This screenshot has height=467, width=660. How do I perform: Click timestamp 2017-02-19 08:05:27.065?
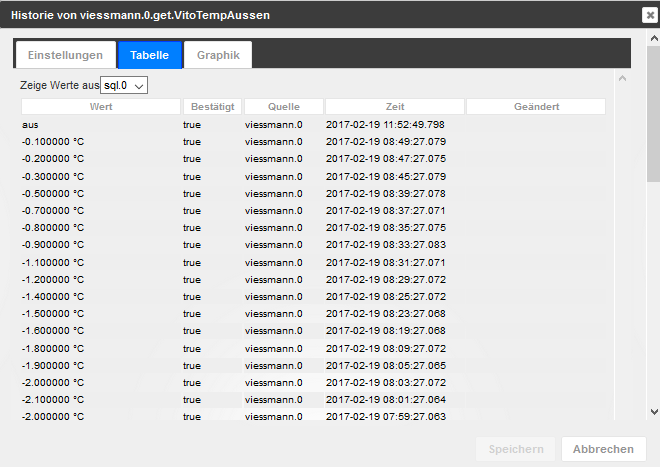click(x=386, y=366)
